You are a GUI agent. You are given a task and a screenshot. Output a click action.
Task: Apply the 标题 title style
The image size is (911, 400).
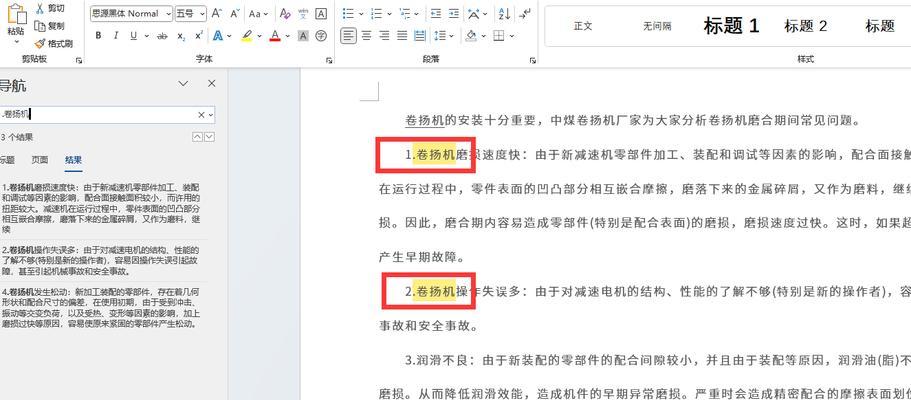(x=880, y=26)
